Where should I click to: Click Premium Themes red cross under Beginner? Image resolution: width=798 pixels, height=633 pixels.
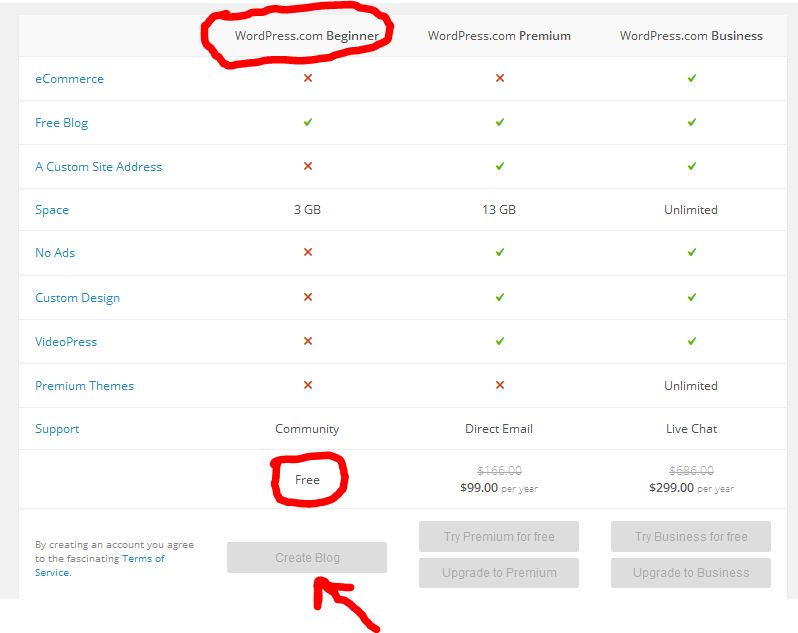click(x=307, y=385)
